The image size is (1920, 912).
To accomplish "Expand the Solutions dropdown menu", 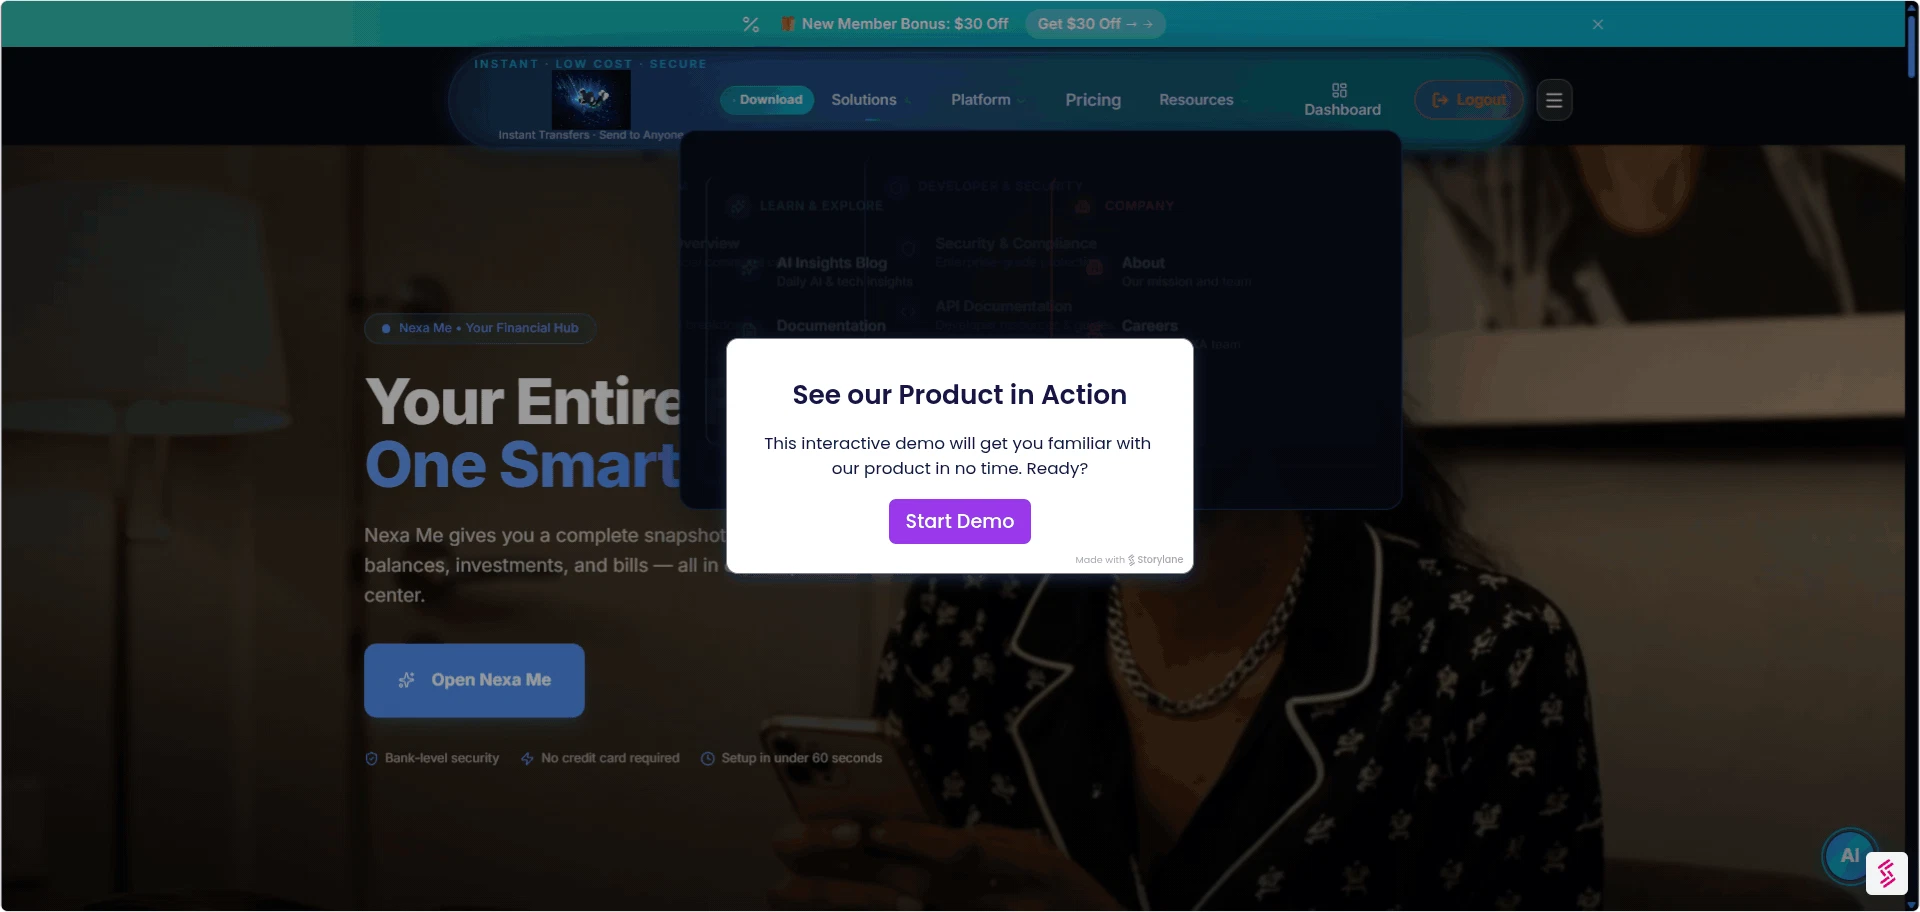I will pyautogui.click(x=870, y=100).
